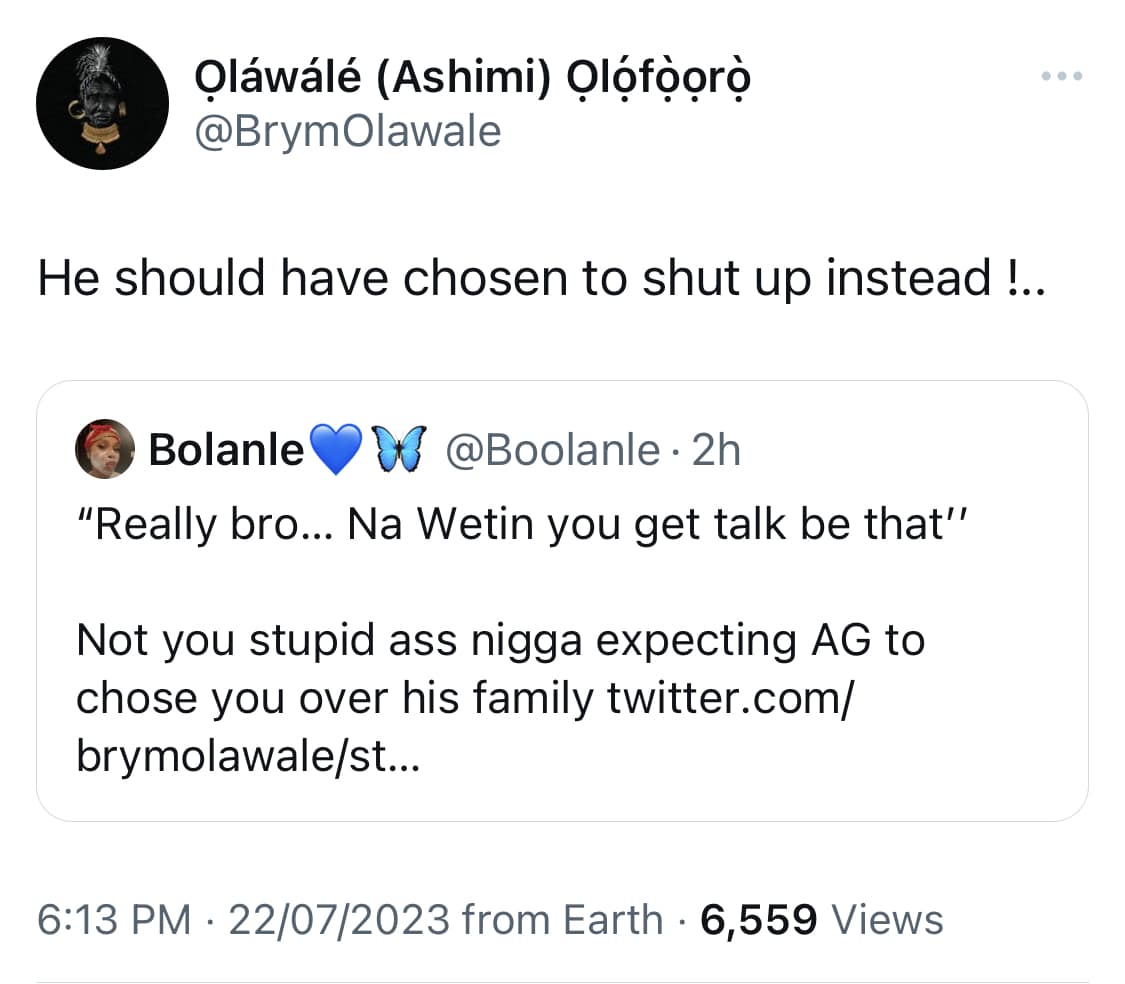
Task: Click the quoted tweet's 2h timestamp
Action: tap(716, 451)
